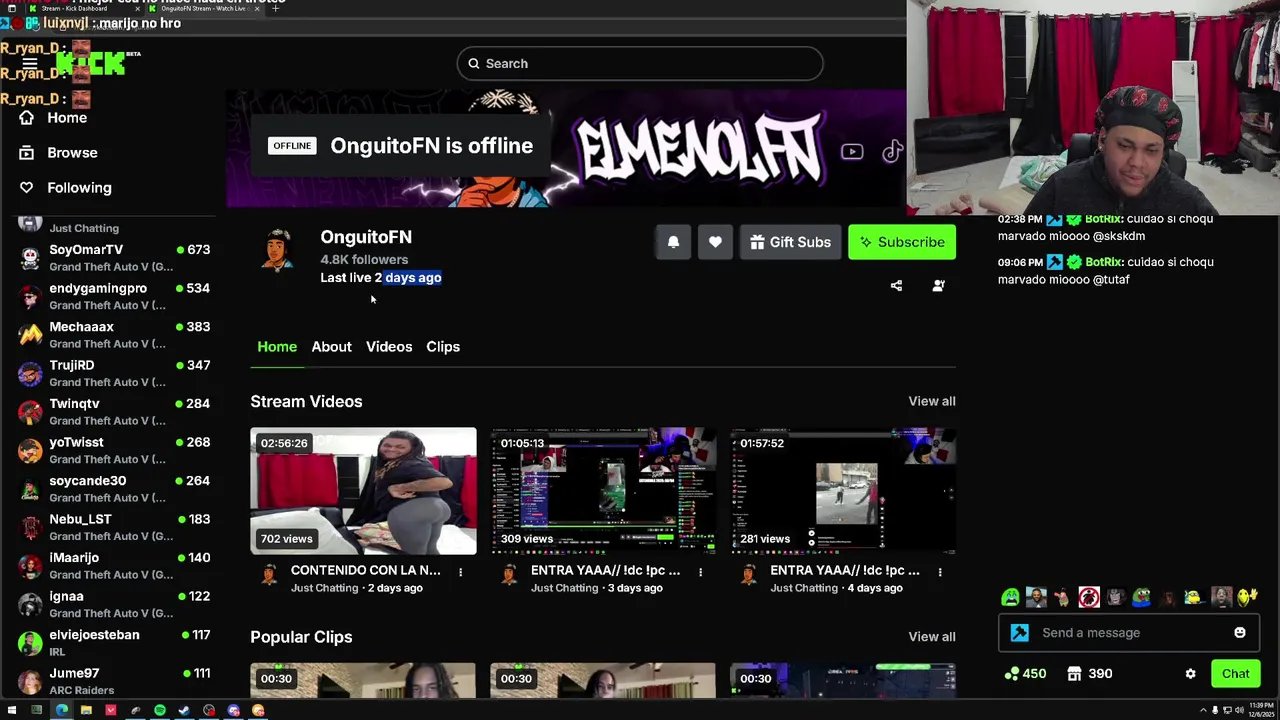
Task: Open Nebu_LST channel in sidebar
Action: pyautogui.click(x=115, y=527)
